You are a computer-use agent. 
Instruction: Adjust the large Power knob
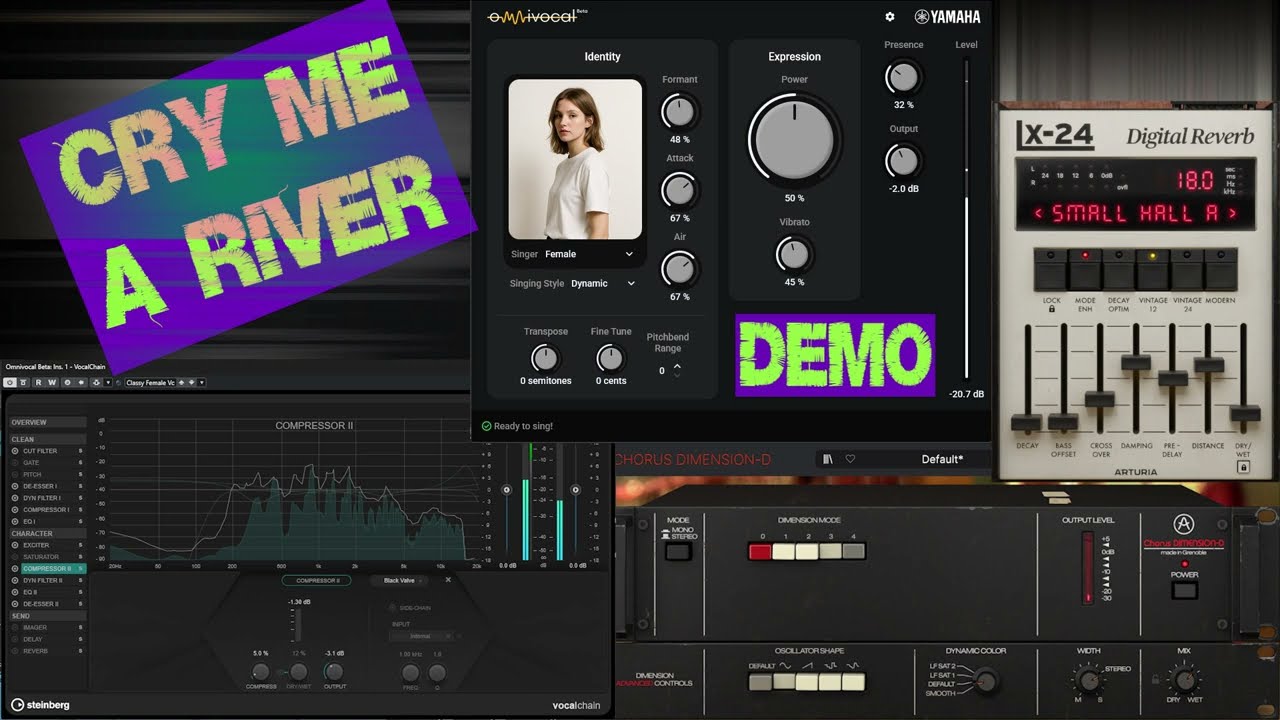click(794, 140)
